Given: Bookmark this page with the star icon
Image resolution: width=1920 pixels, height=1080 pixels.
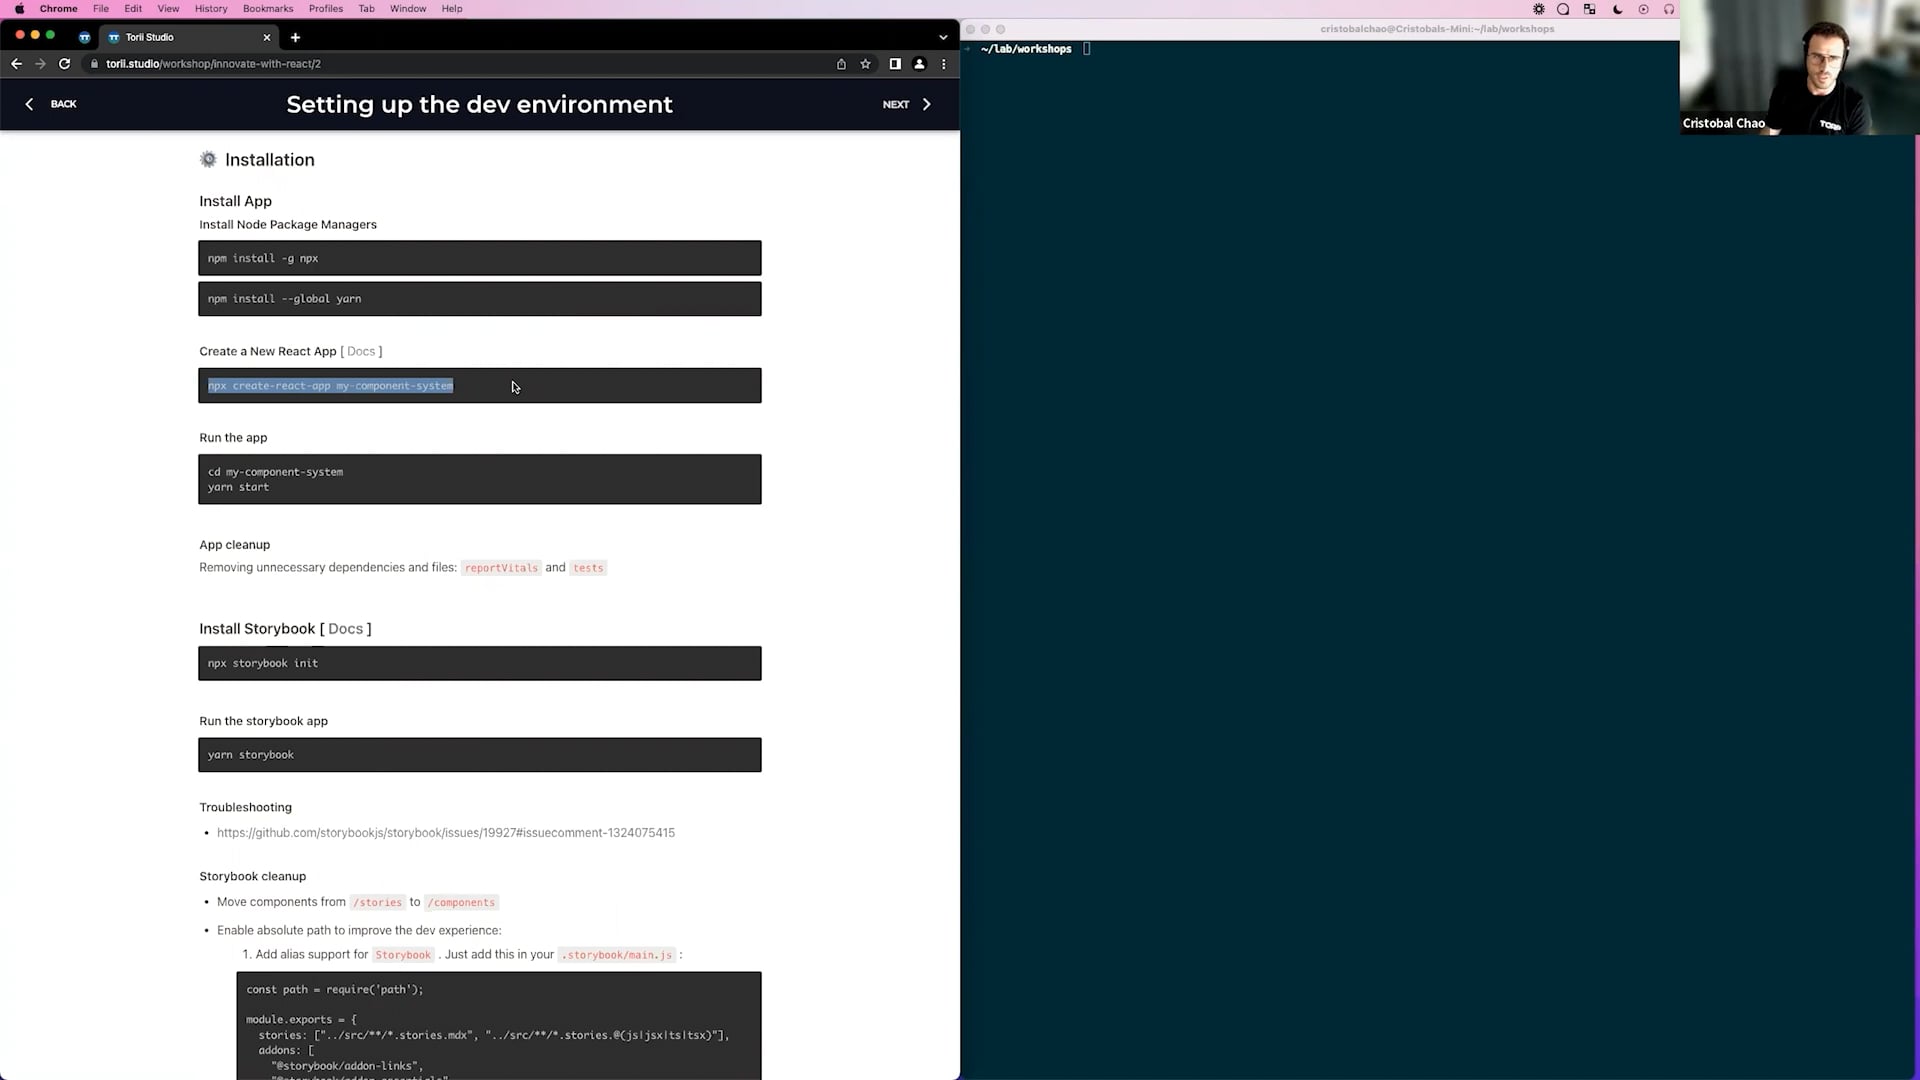Looking at the screenshot, I should [866, 64].
